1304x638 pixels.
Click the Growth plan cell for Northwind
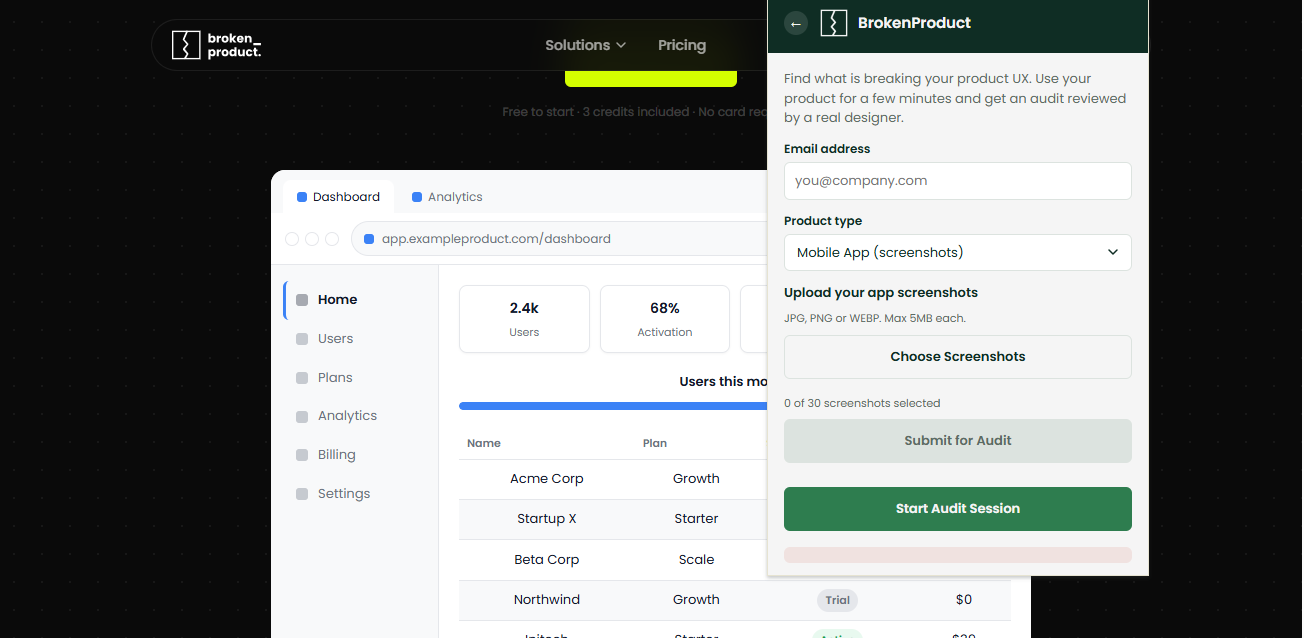tap(696, 600)
